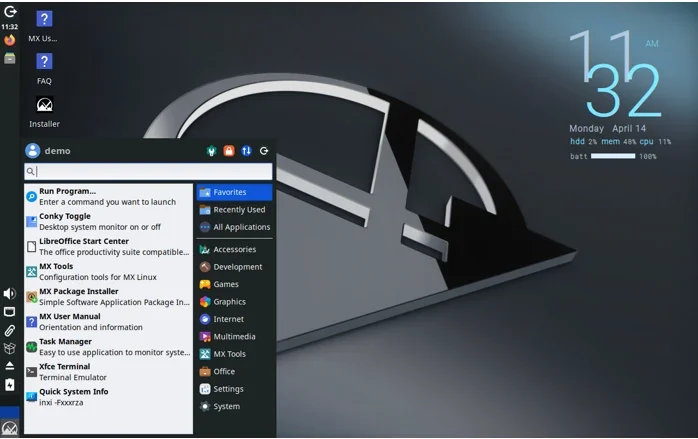Browse the MX Tools category
This screenshot has height=439, width=698.
click(x=234, y=354)
